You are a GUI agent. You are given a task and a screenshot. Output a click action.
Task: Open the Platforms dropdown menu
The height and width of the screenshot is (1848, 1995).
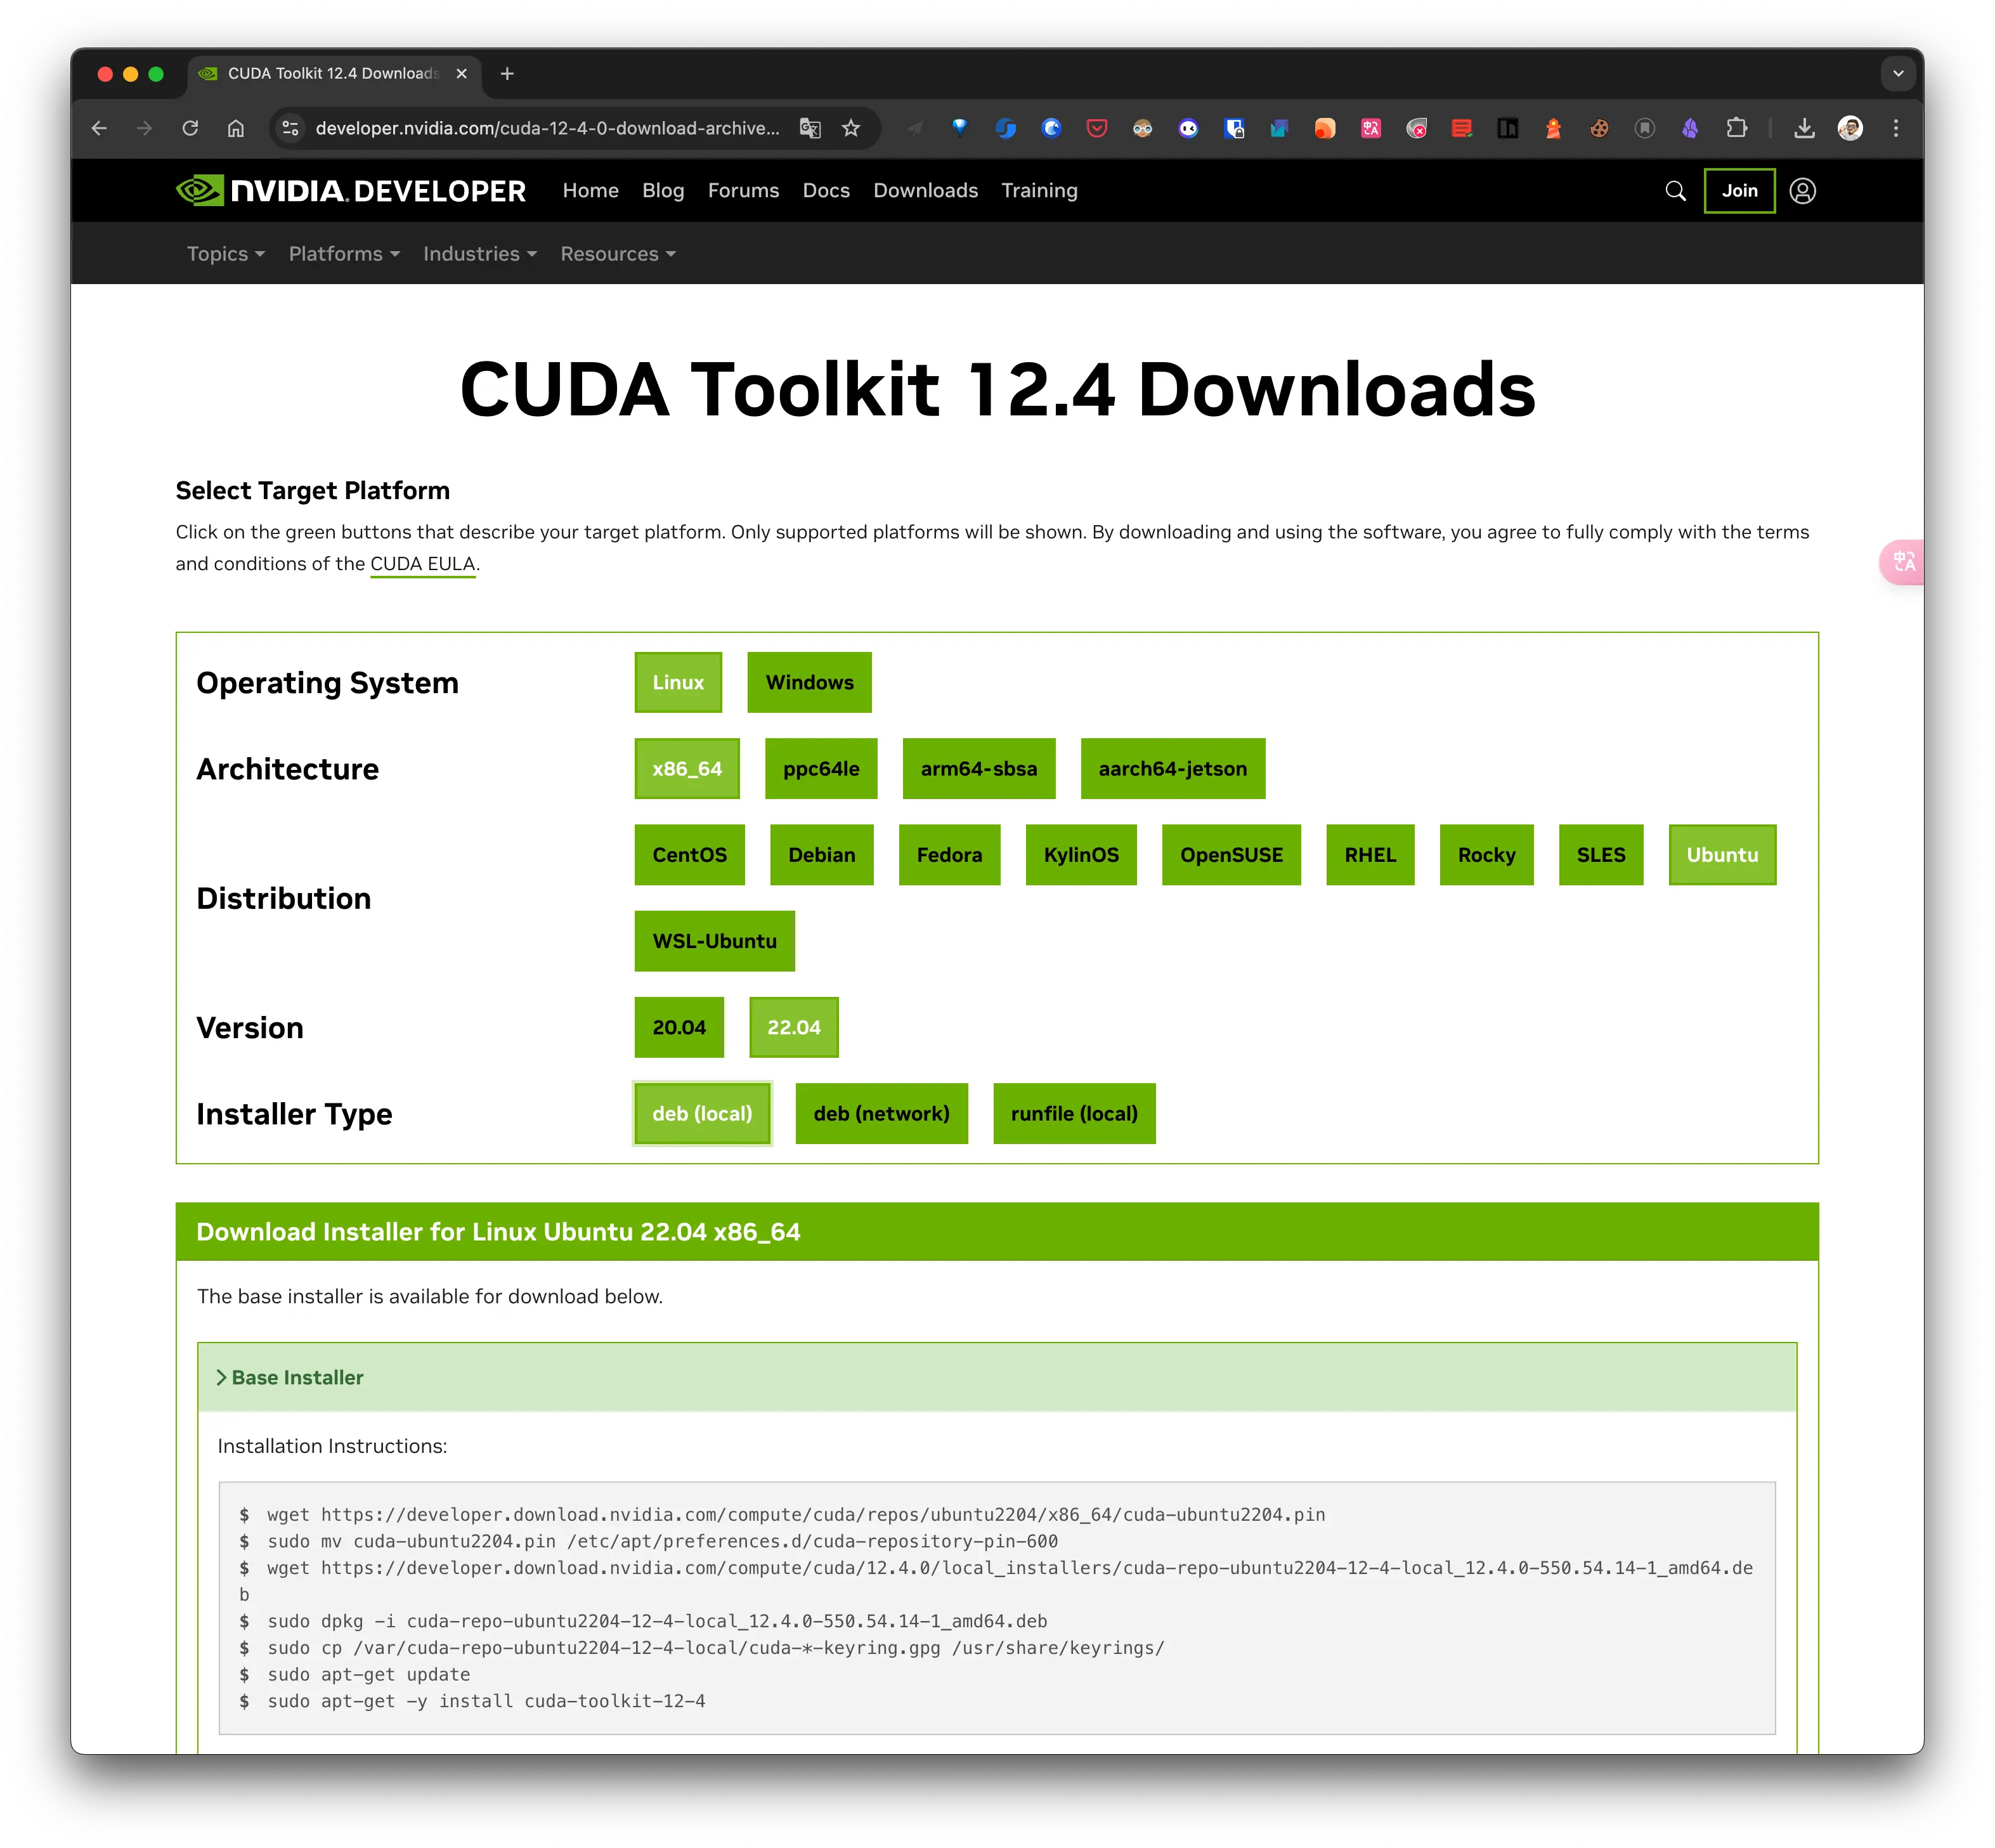point(344,254)
